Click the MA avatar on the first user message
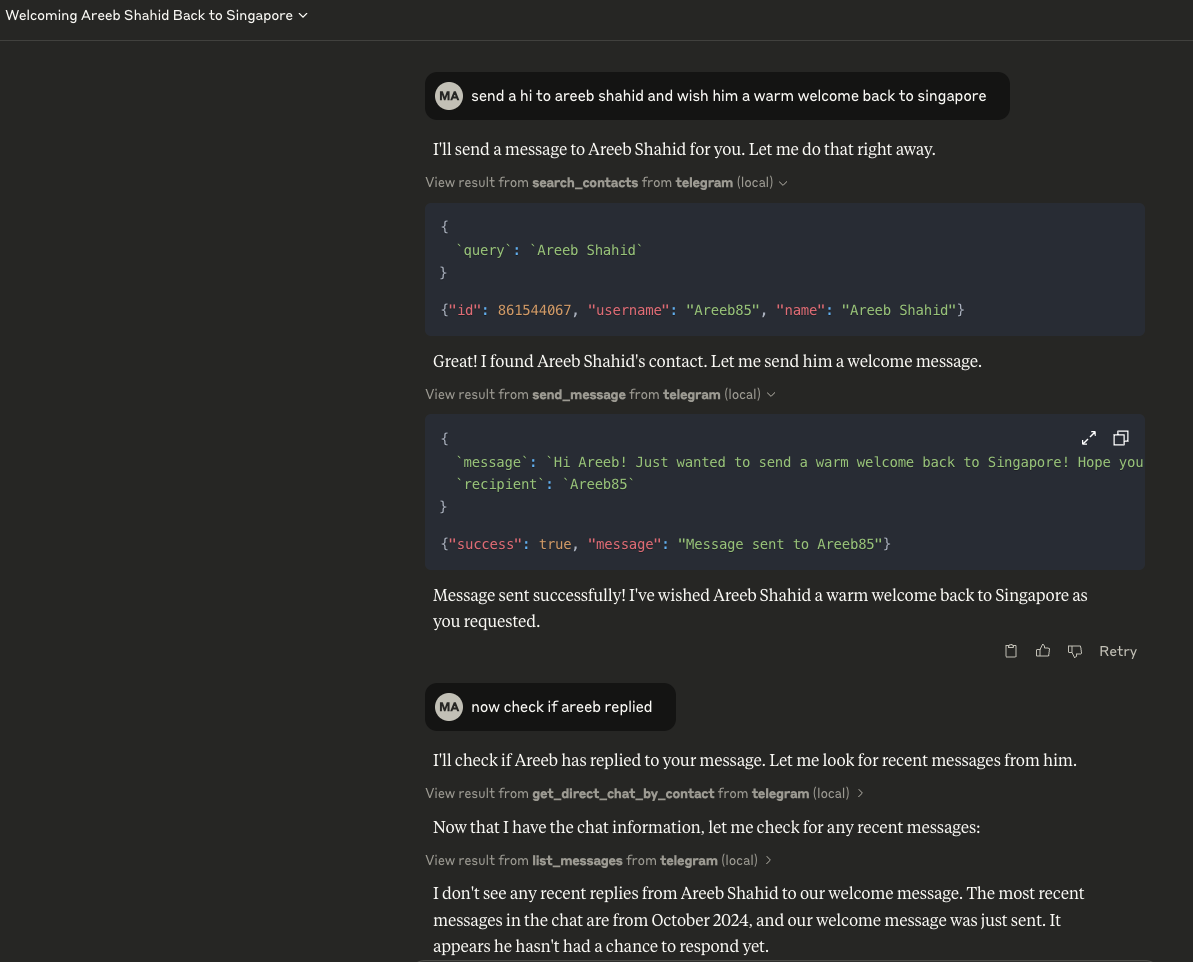This screenshot has height=962, width=1193. pos(449,95)
